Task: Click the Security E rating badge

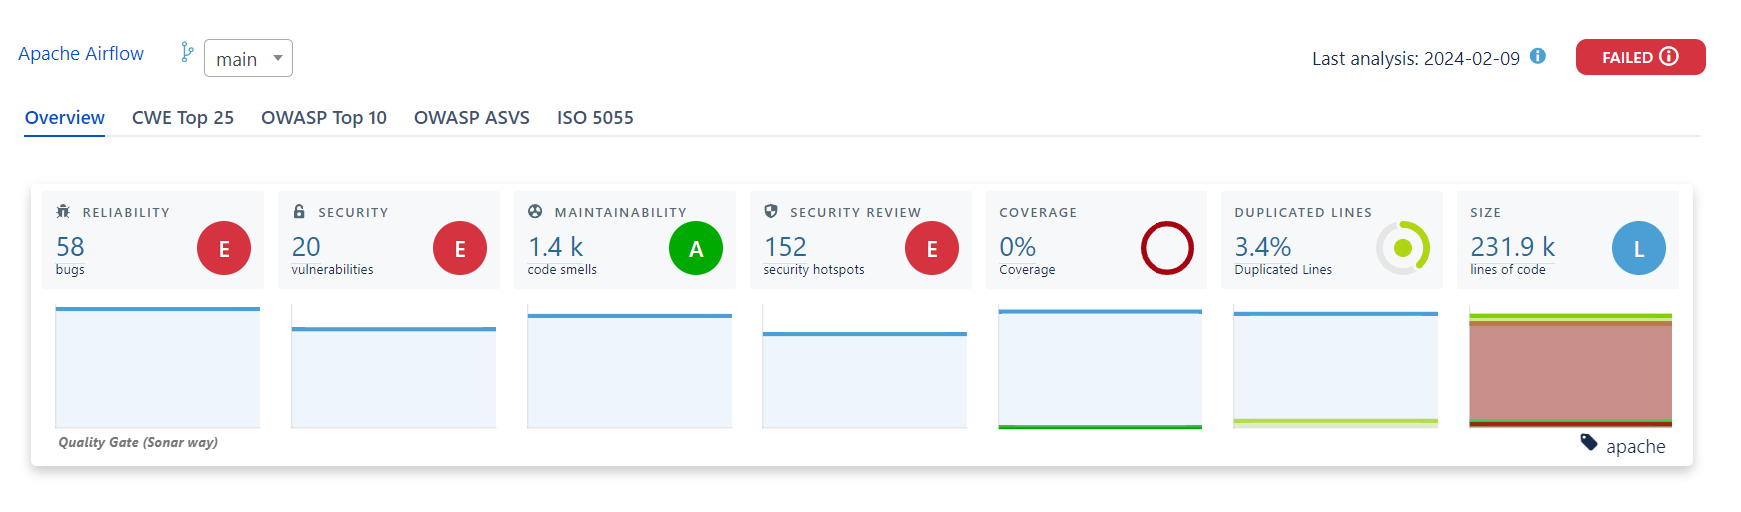Action: pyautogui.click(x=460, y=248)
